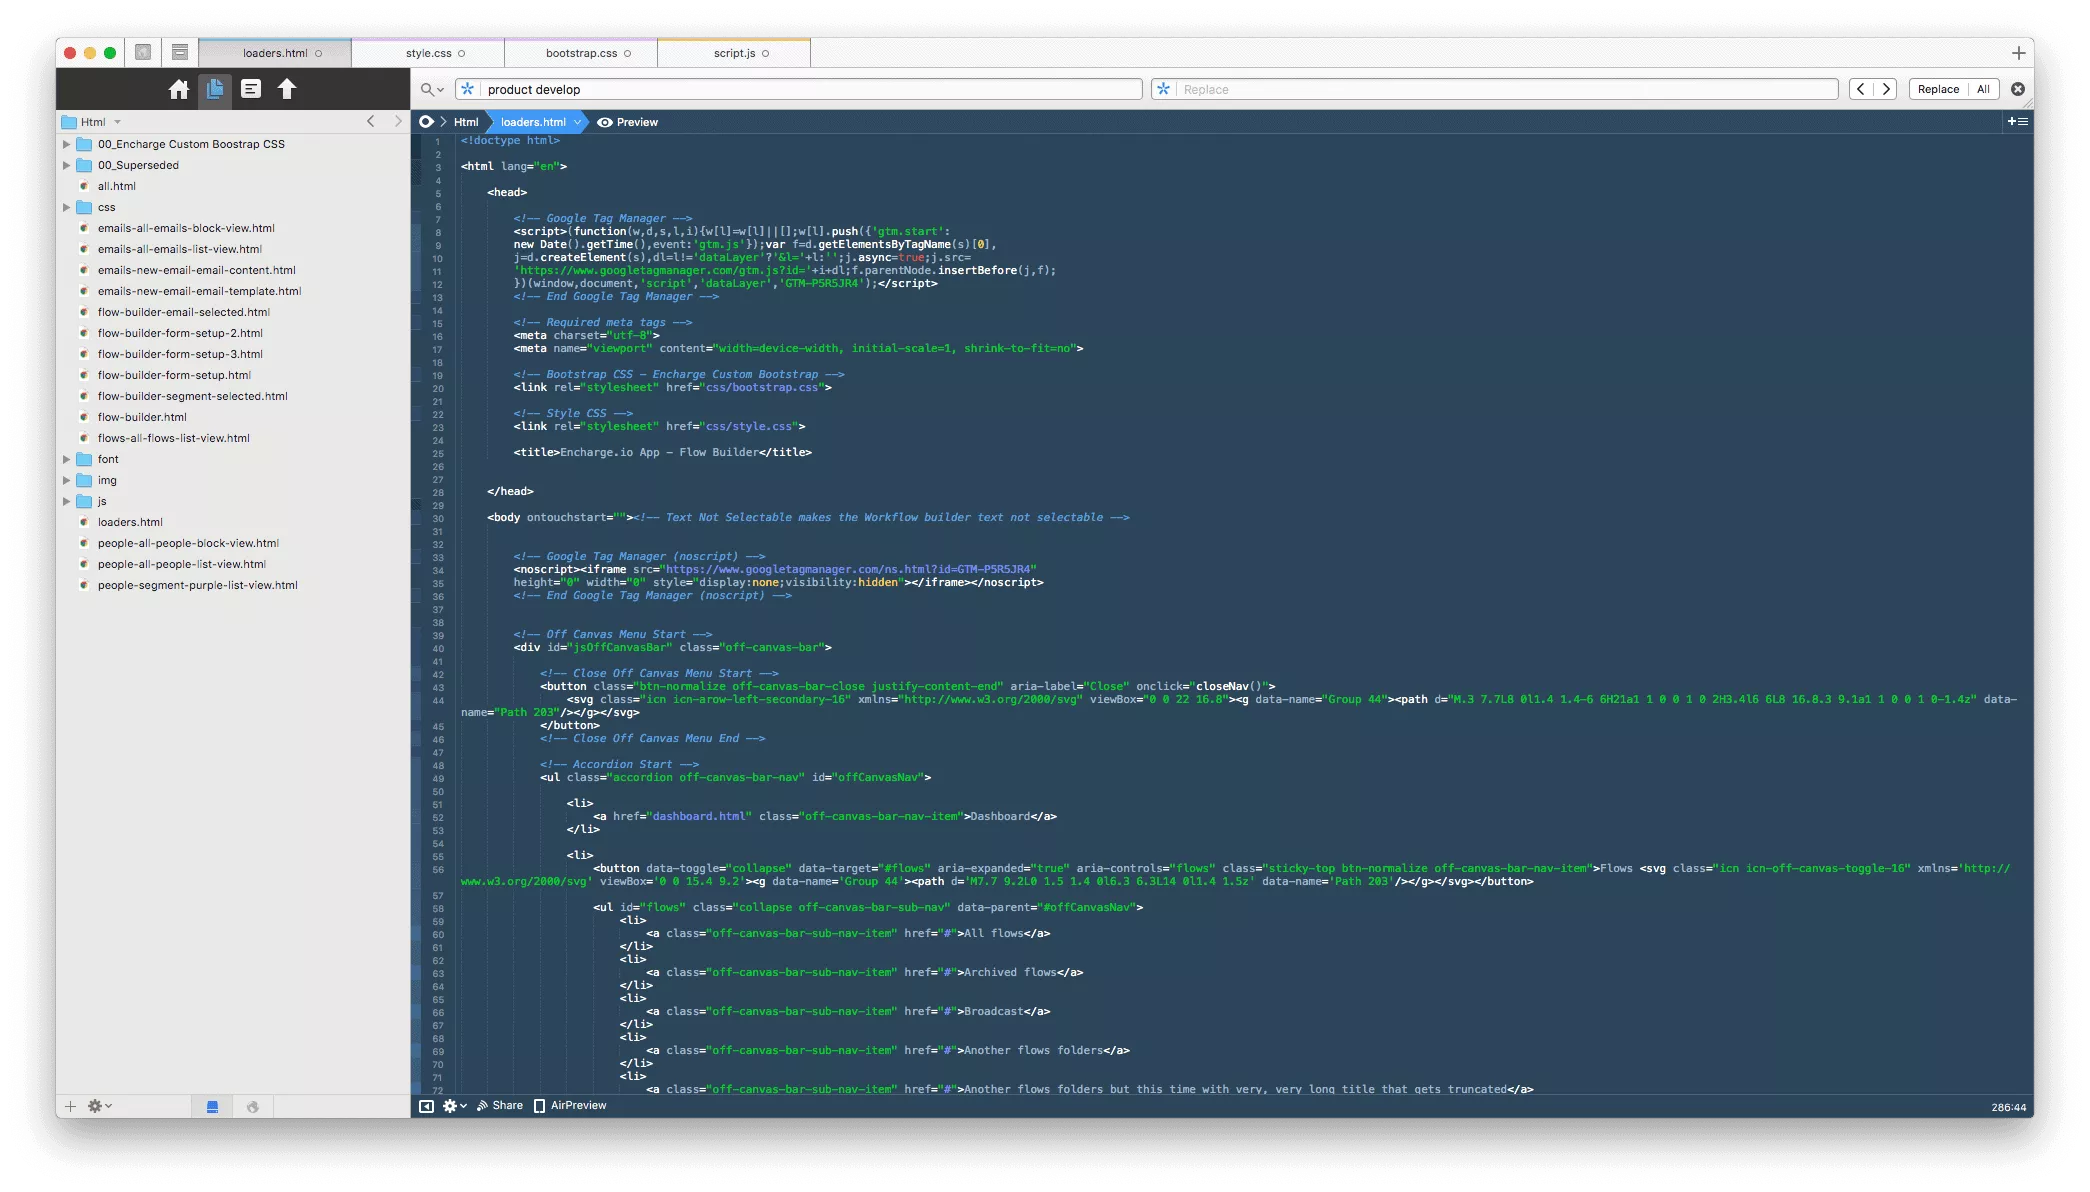Expand the img folder
This screenshot has width=2090, height=1192.
(67, 480)
